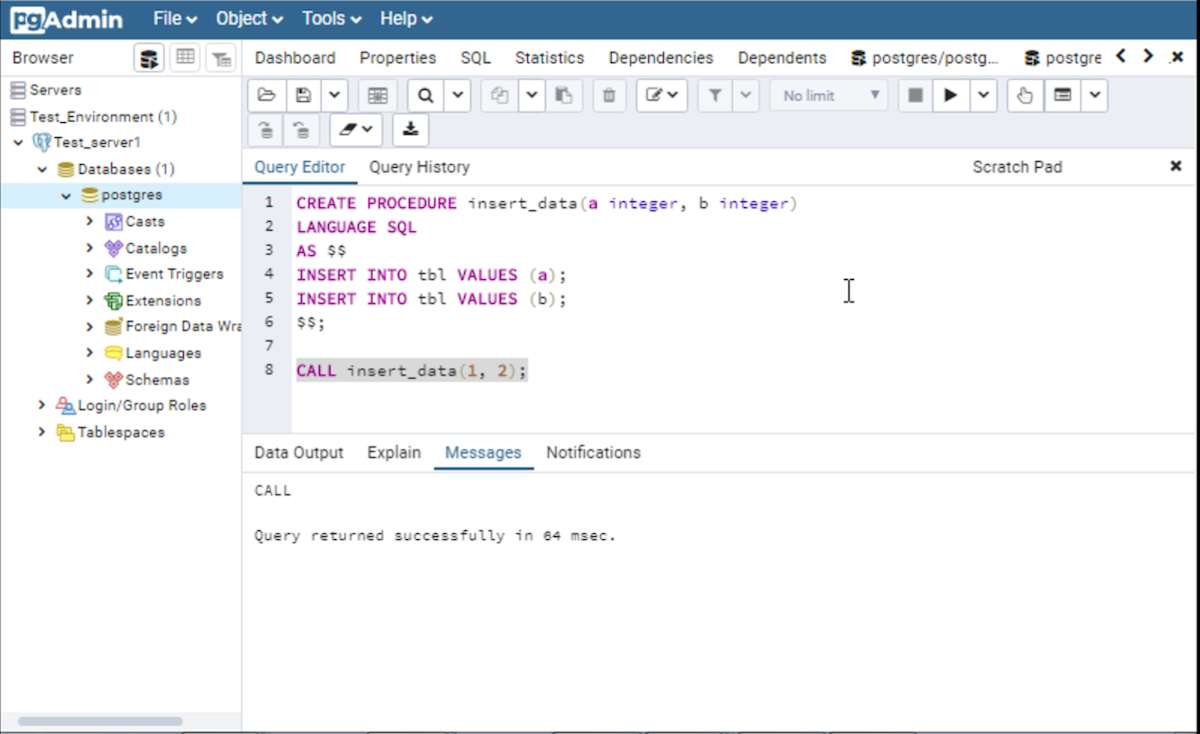This screenshot has height=734, width=1200.
Task: Expand the Schemas tree node
Action: [x=90, y=380]
